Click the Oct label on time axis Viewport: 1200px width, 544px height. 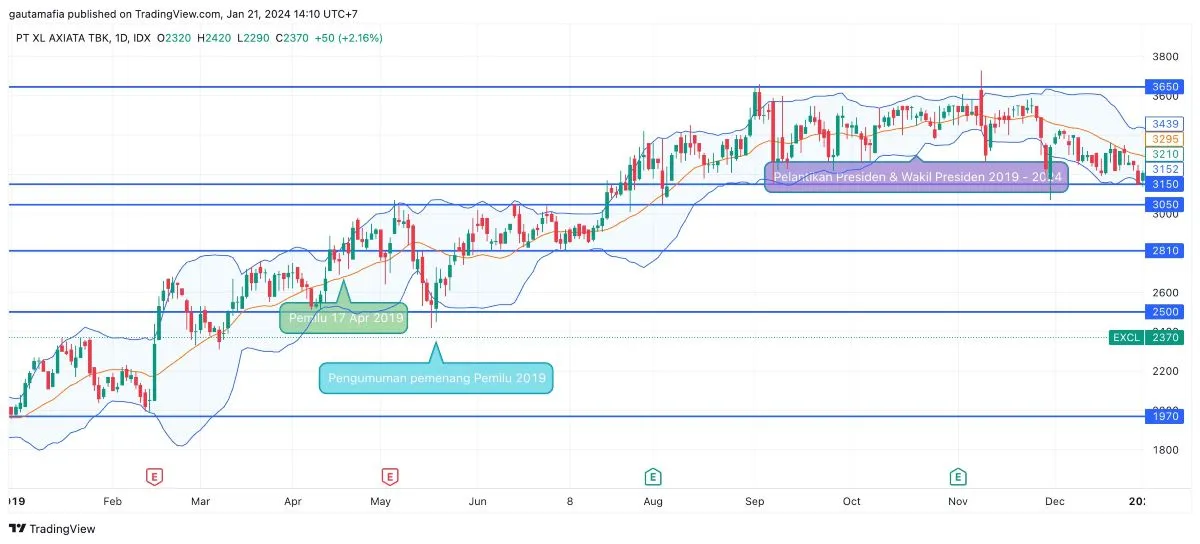click(x=851, y=500)
